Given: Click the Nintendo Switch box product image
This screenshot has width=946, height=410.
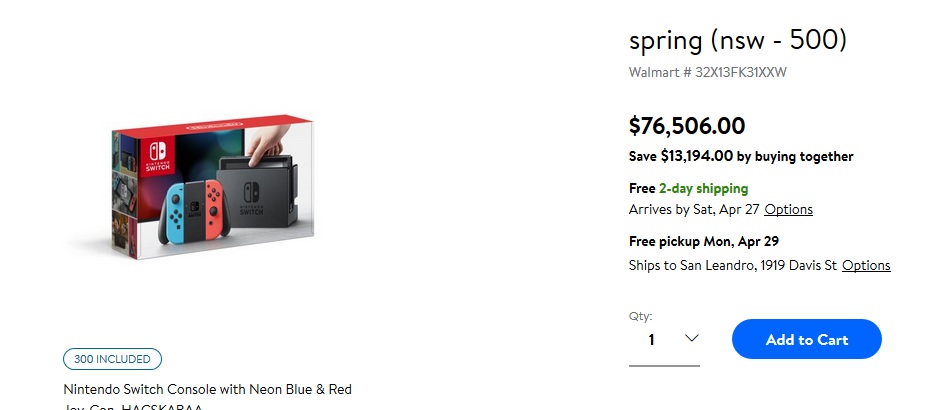Looking at the screenshot, I should pos(213,187).
